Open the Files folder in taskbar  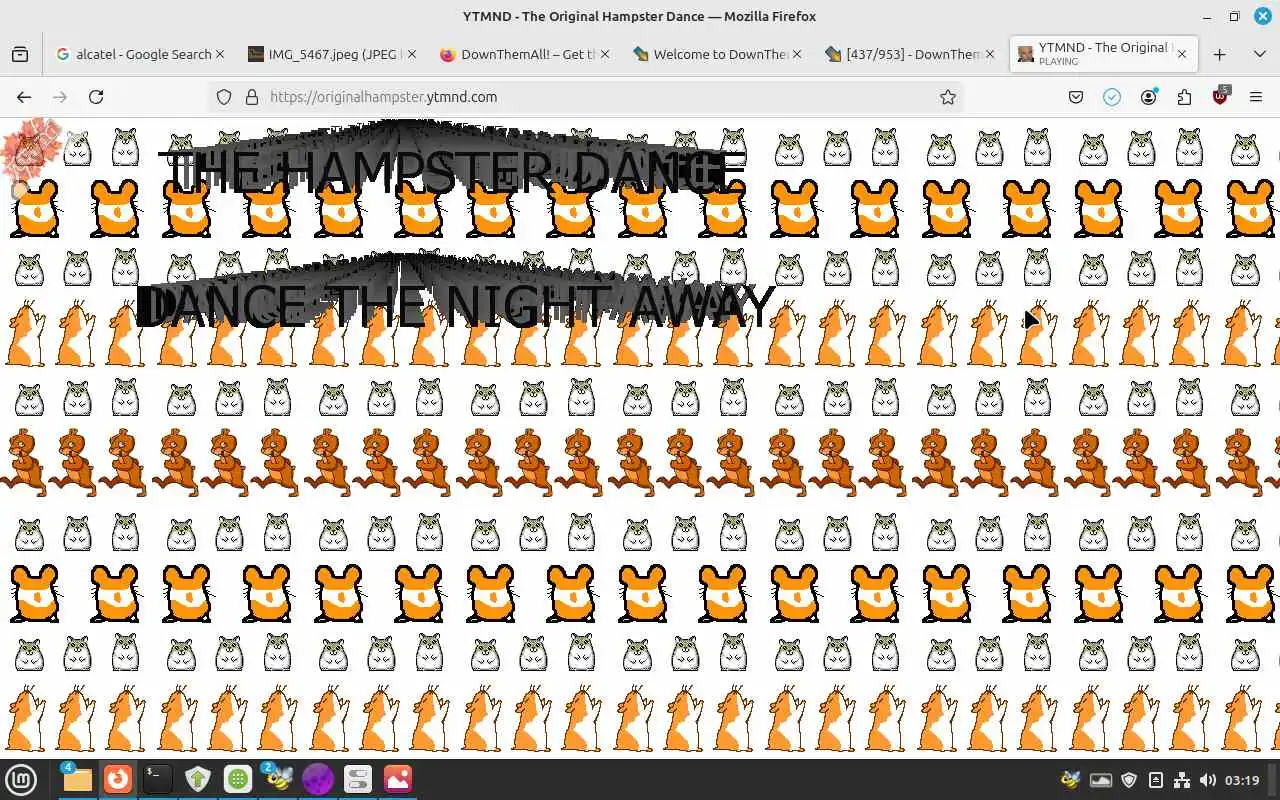77,779
